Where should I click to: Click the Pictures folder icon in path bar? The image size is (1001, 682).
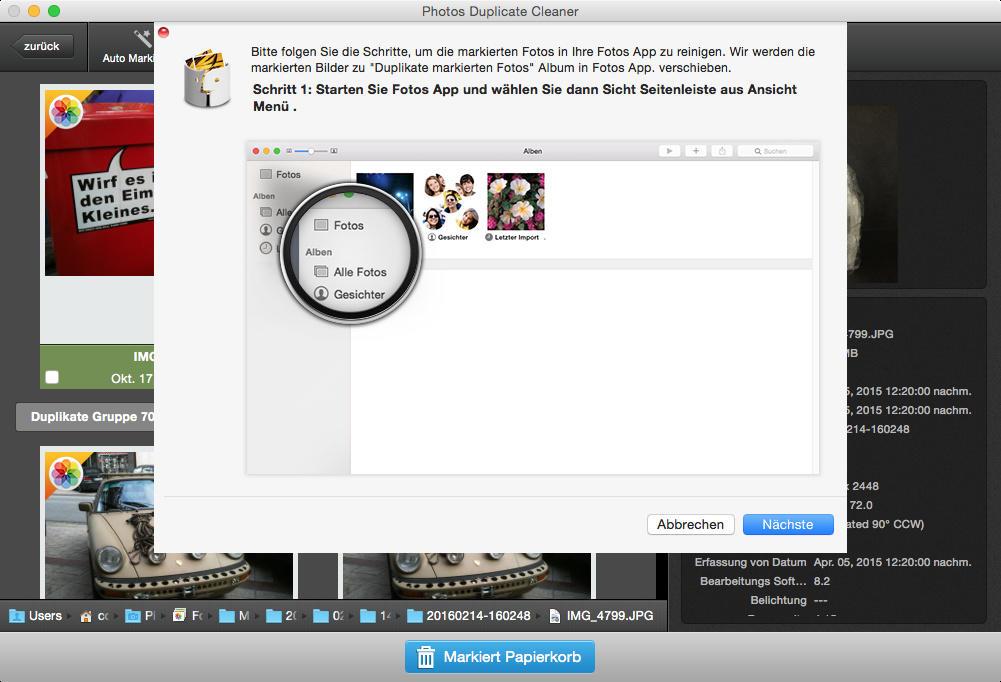point(133,616)
